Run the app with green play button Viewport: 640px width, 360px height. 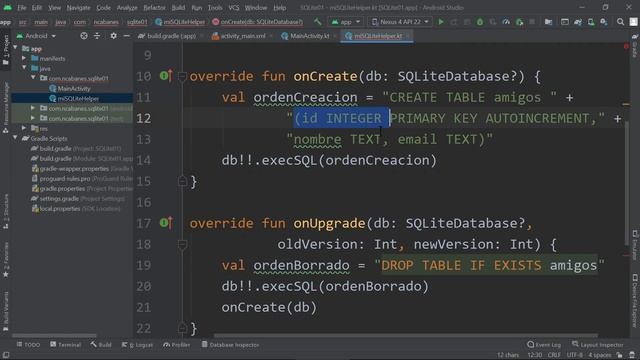click(441, 22)
